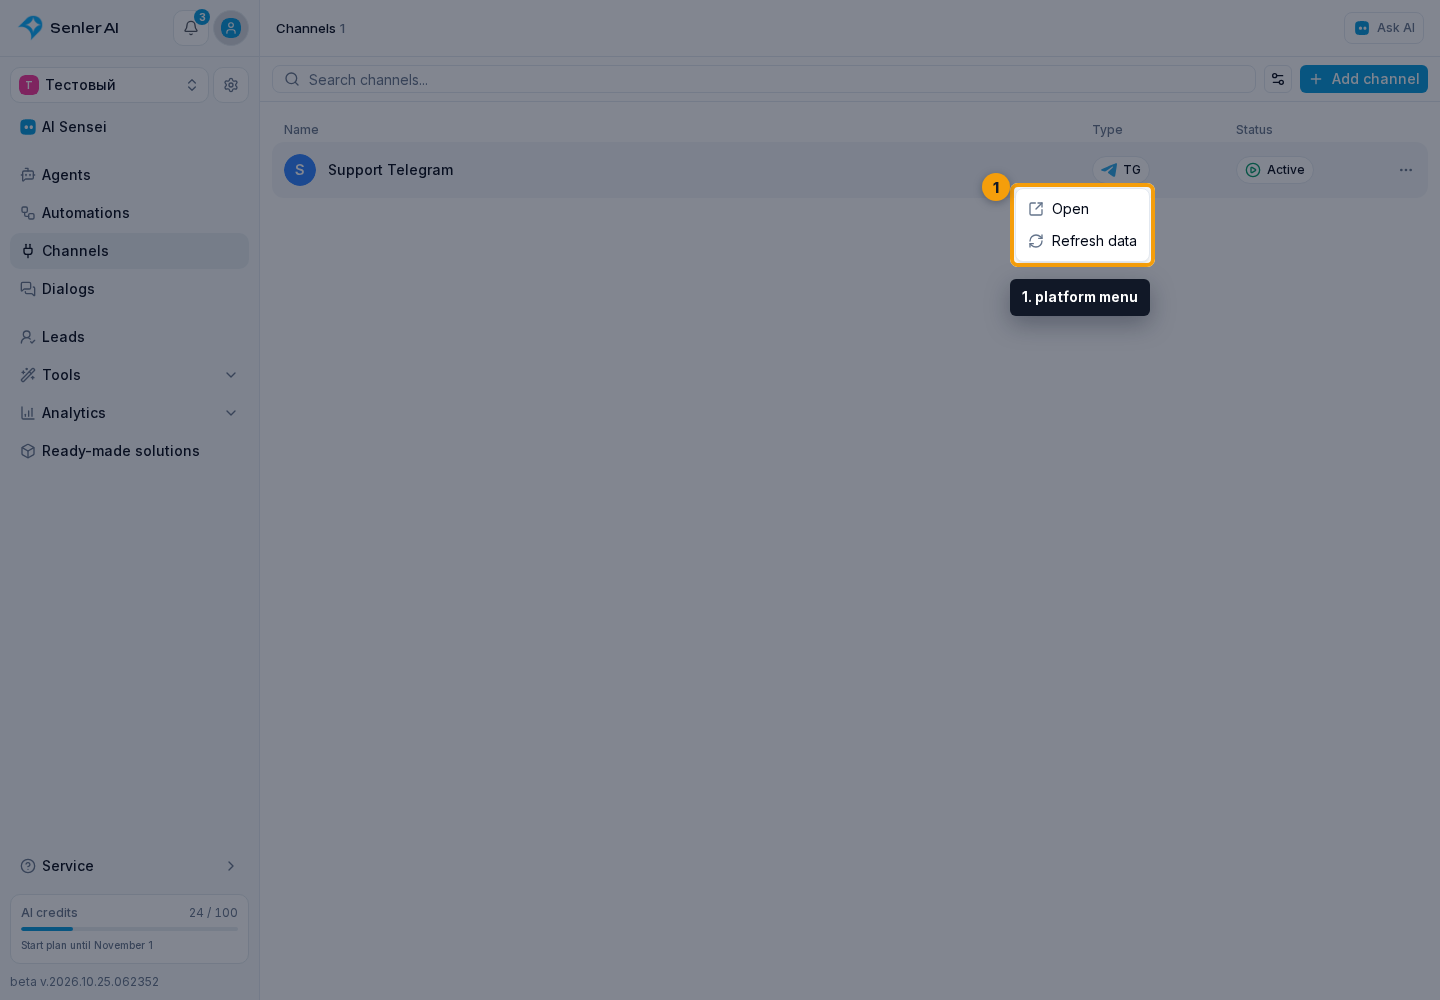Click the Telegram TG type badge
The width and height of the screenshot is (1440, 1000).
point(1121,170)
